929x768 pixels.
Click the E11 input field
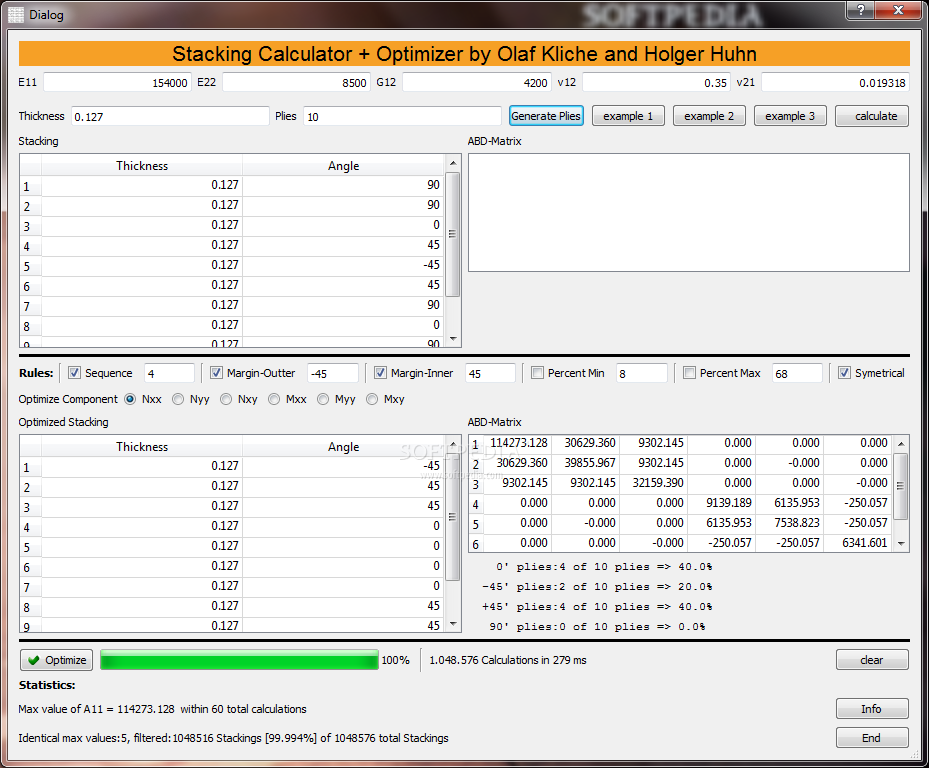pos(117,82)
